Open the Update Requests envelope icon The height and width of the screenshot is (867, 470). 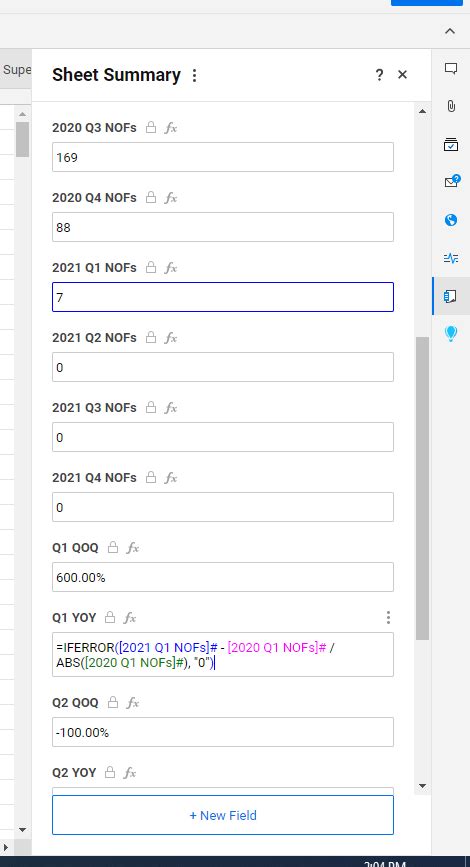[452, 181]
